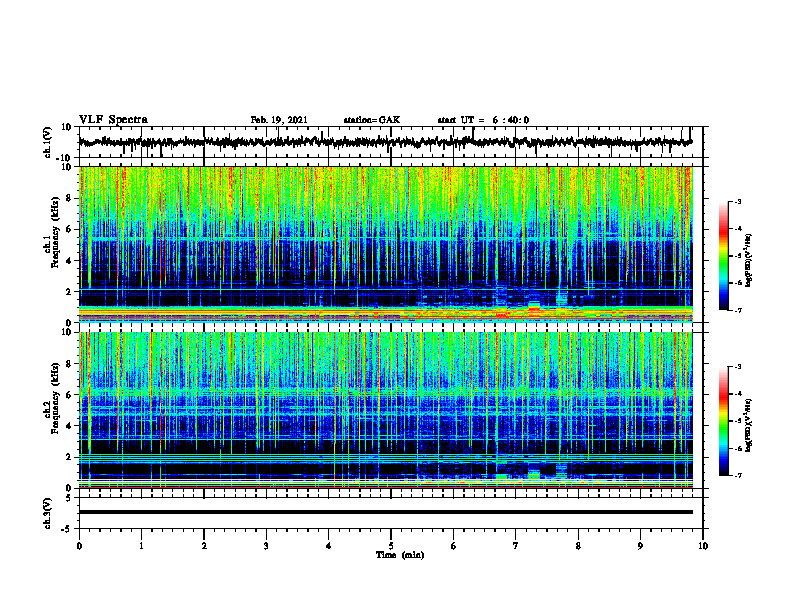Click the "-3" label on ch.1 color scale
The height and width of the screenshot is (612, 792).
tap(737, 202)
